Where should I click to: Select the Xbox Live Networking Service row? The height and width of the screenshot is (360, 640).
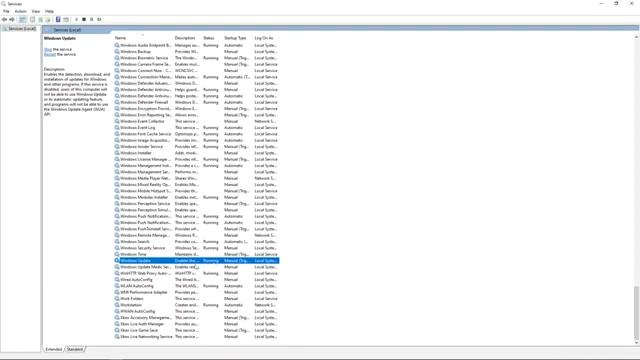197,337
